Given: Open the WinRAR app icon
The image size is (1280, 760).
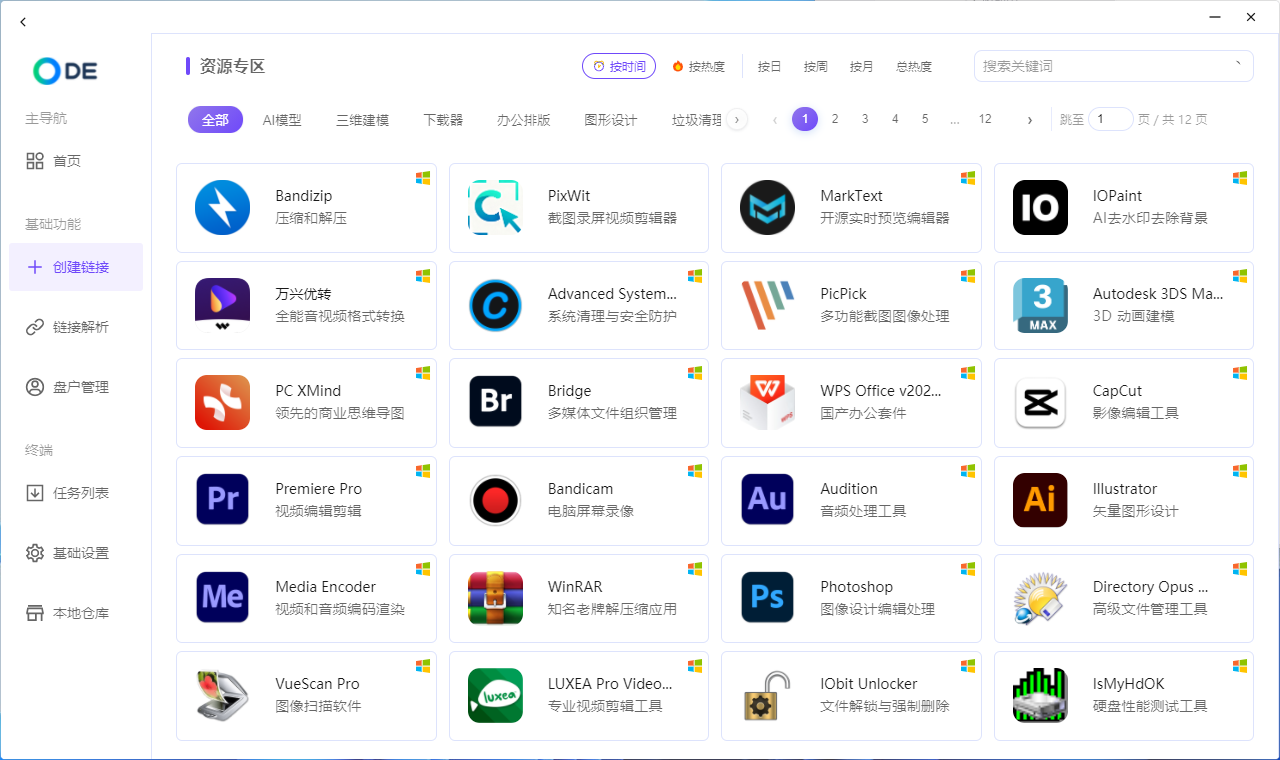Looking at the screenshot, I should pos(495,597).
